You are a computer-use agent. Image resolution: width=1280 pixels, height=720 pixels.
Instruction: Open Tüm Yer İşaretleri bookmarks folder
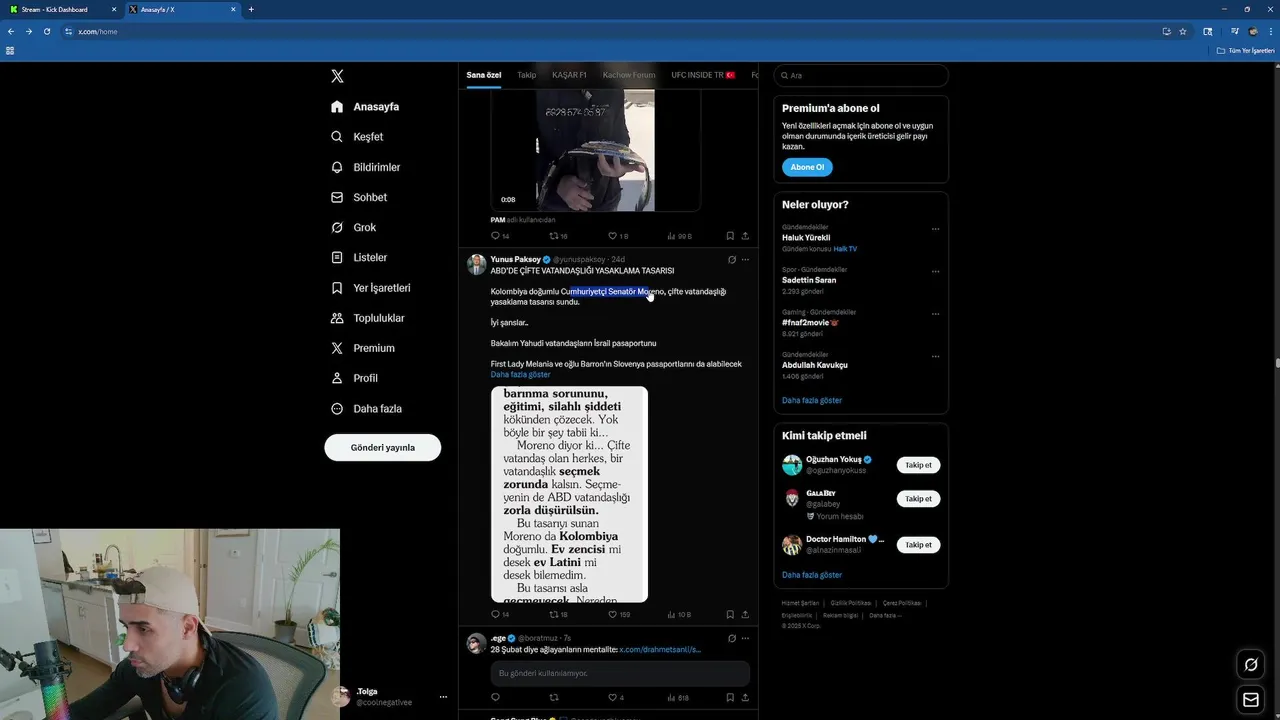(1246, 50)
